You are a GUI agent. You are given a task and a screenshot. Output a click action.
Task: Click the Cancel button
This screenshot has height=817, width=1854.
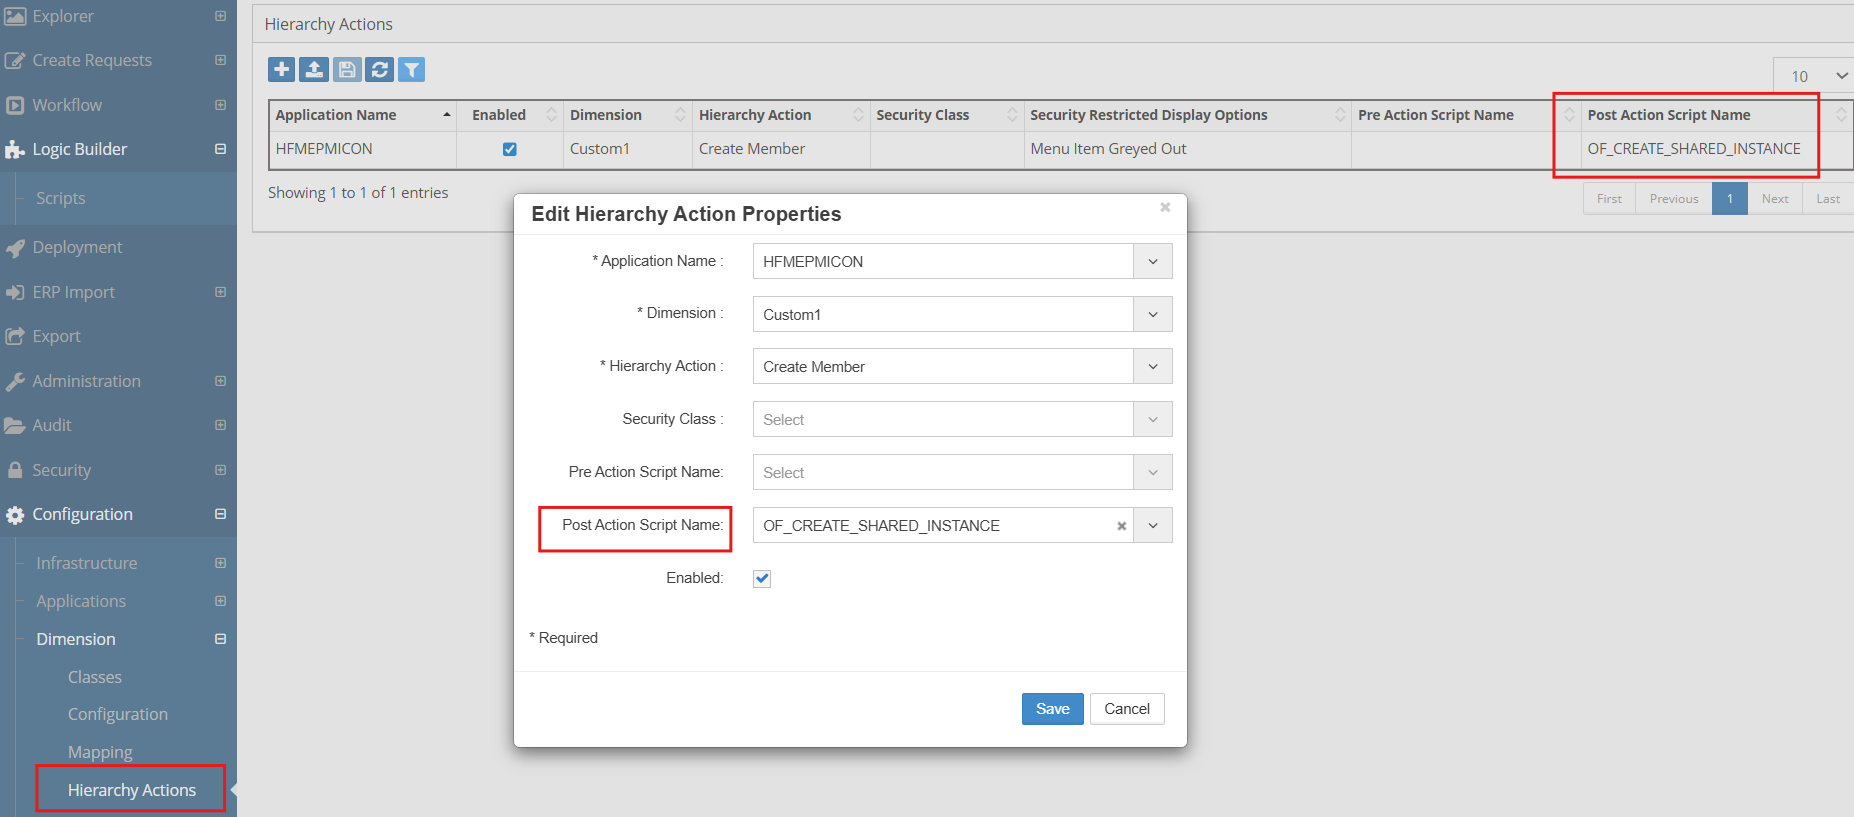1126,709
